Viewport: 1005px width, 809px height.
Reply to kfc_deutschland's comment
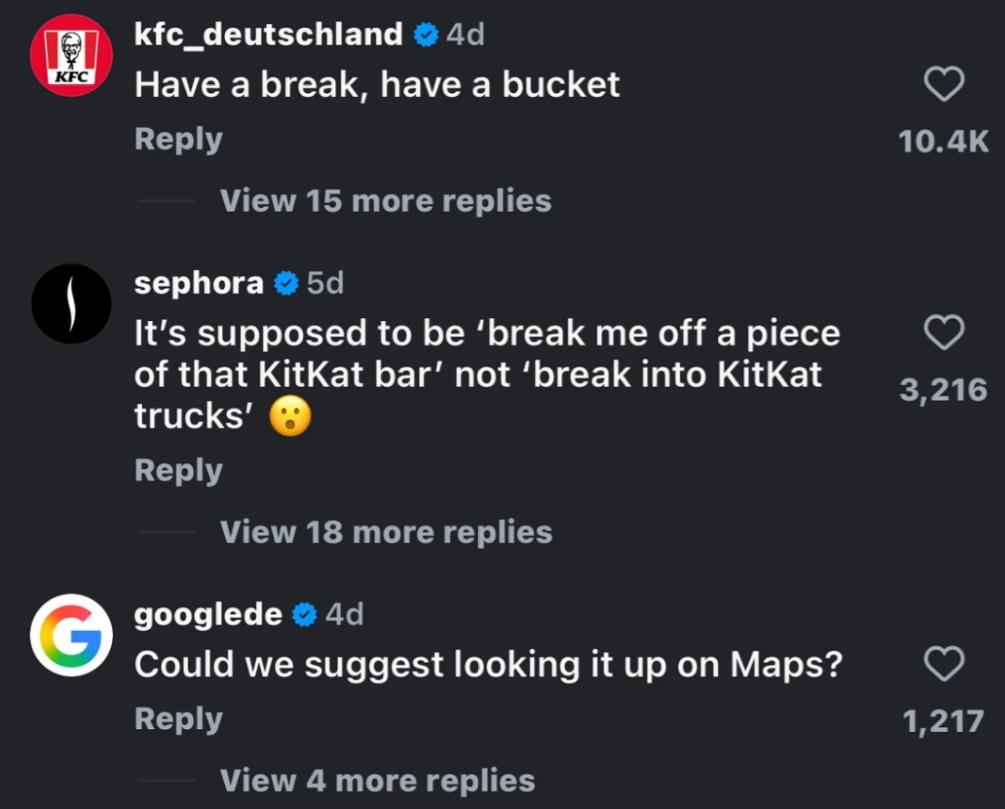tap(178, 139)
